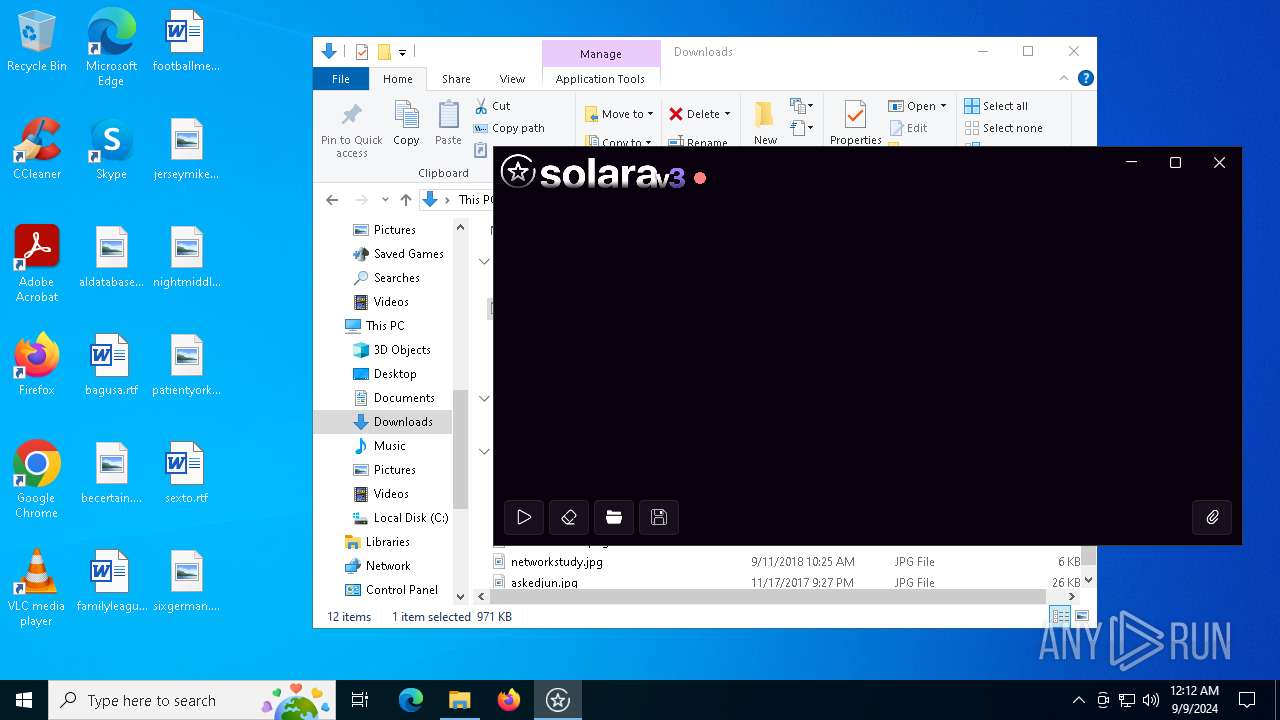Click the Manage contextual tab

601,54
